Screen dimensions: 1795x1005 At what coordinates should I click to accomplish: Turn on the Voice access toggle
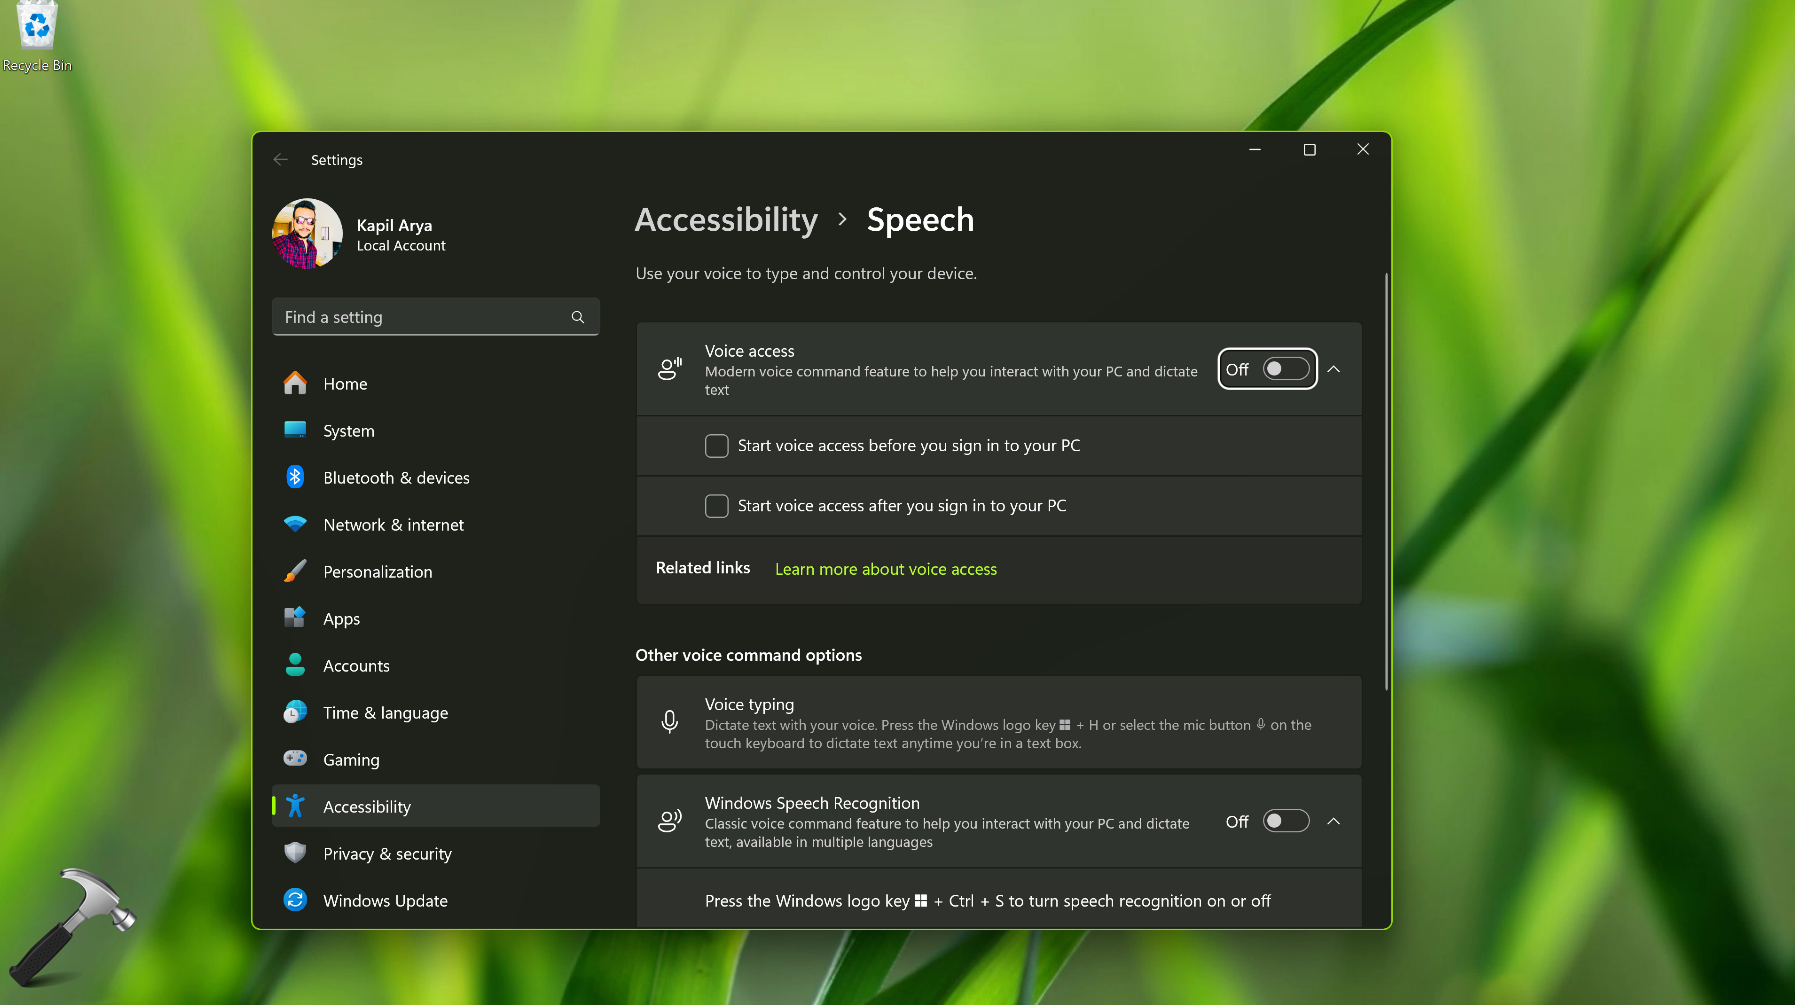1285,369
